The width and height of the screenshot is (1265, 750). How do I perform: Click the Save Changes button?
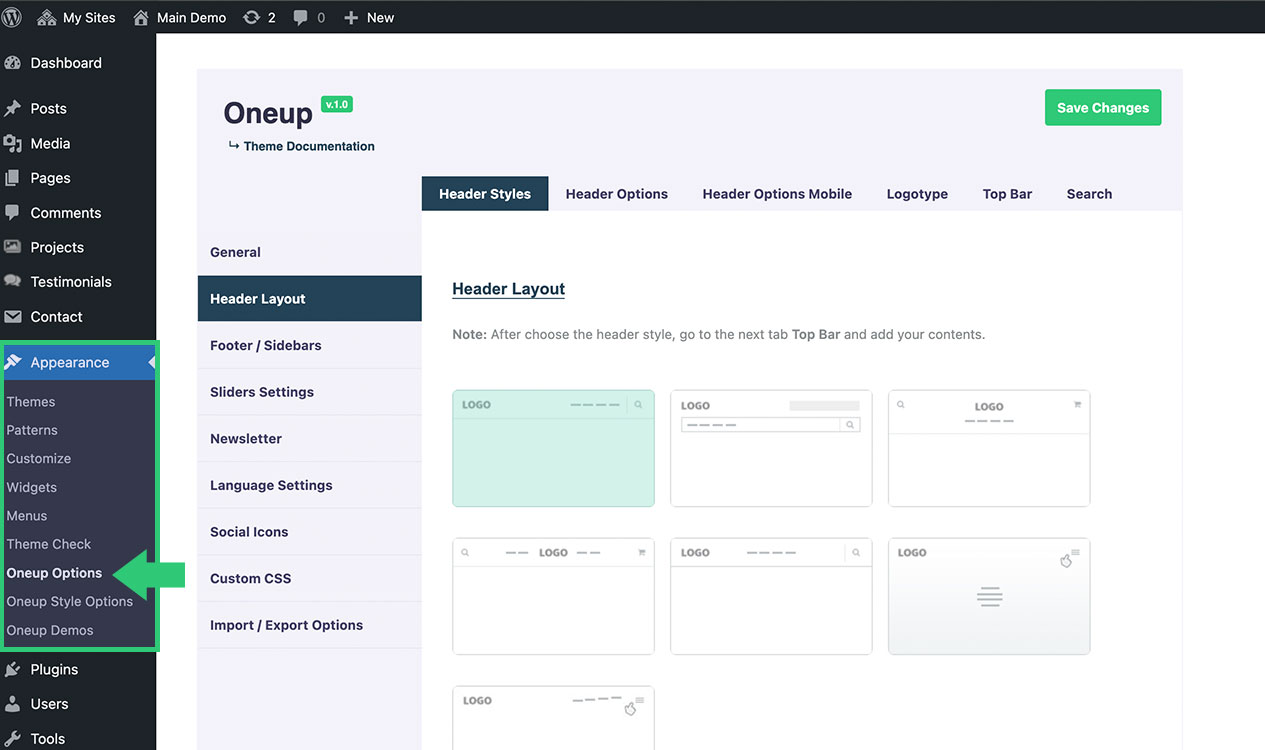tap(1102, 108)
